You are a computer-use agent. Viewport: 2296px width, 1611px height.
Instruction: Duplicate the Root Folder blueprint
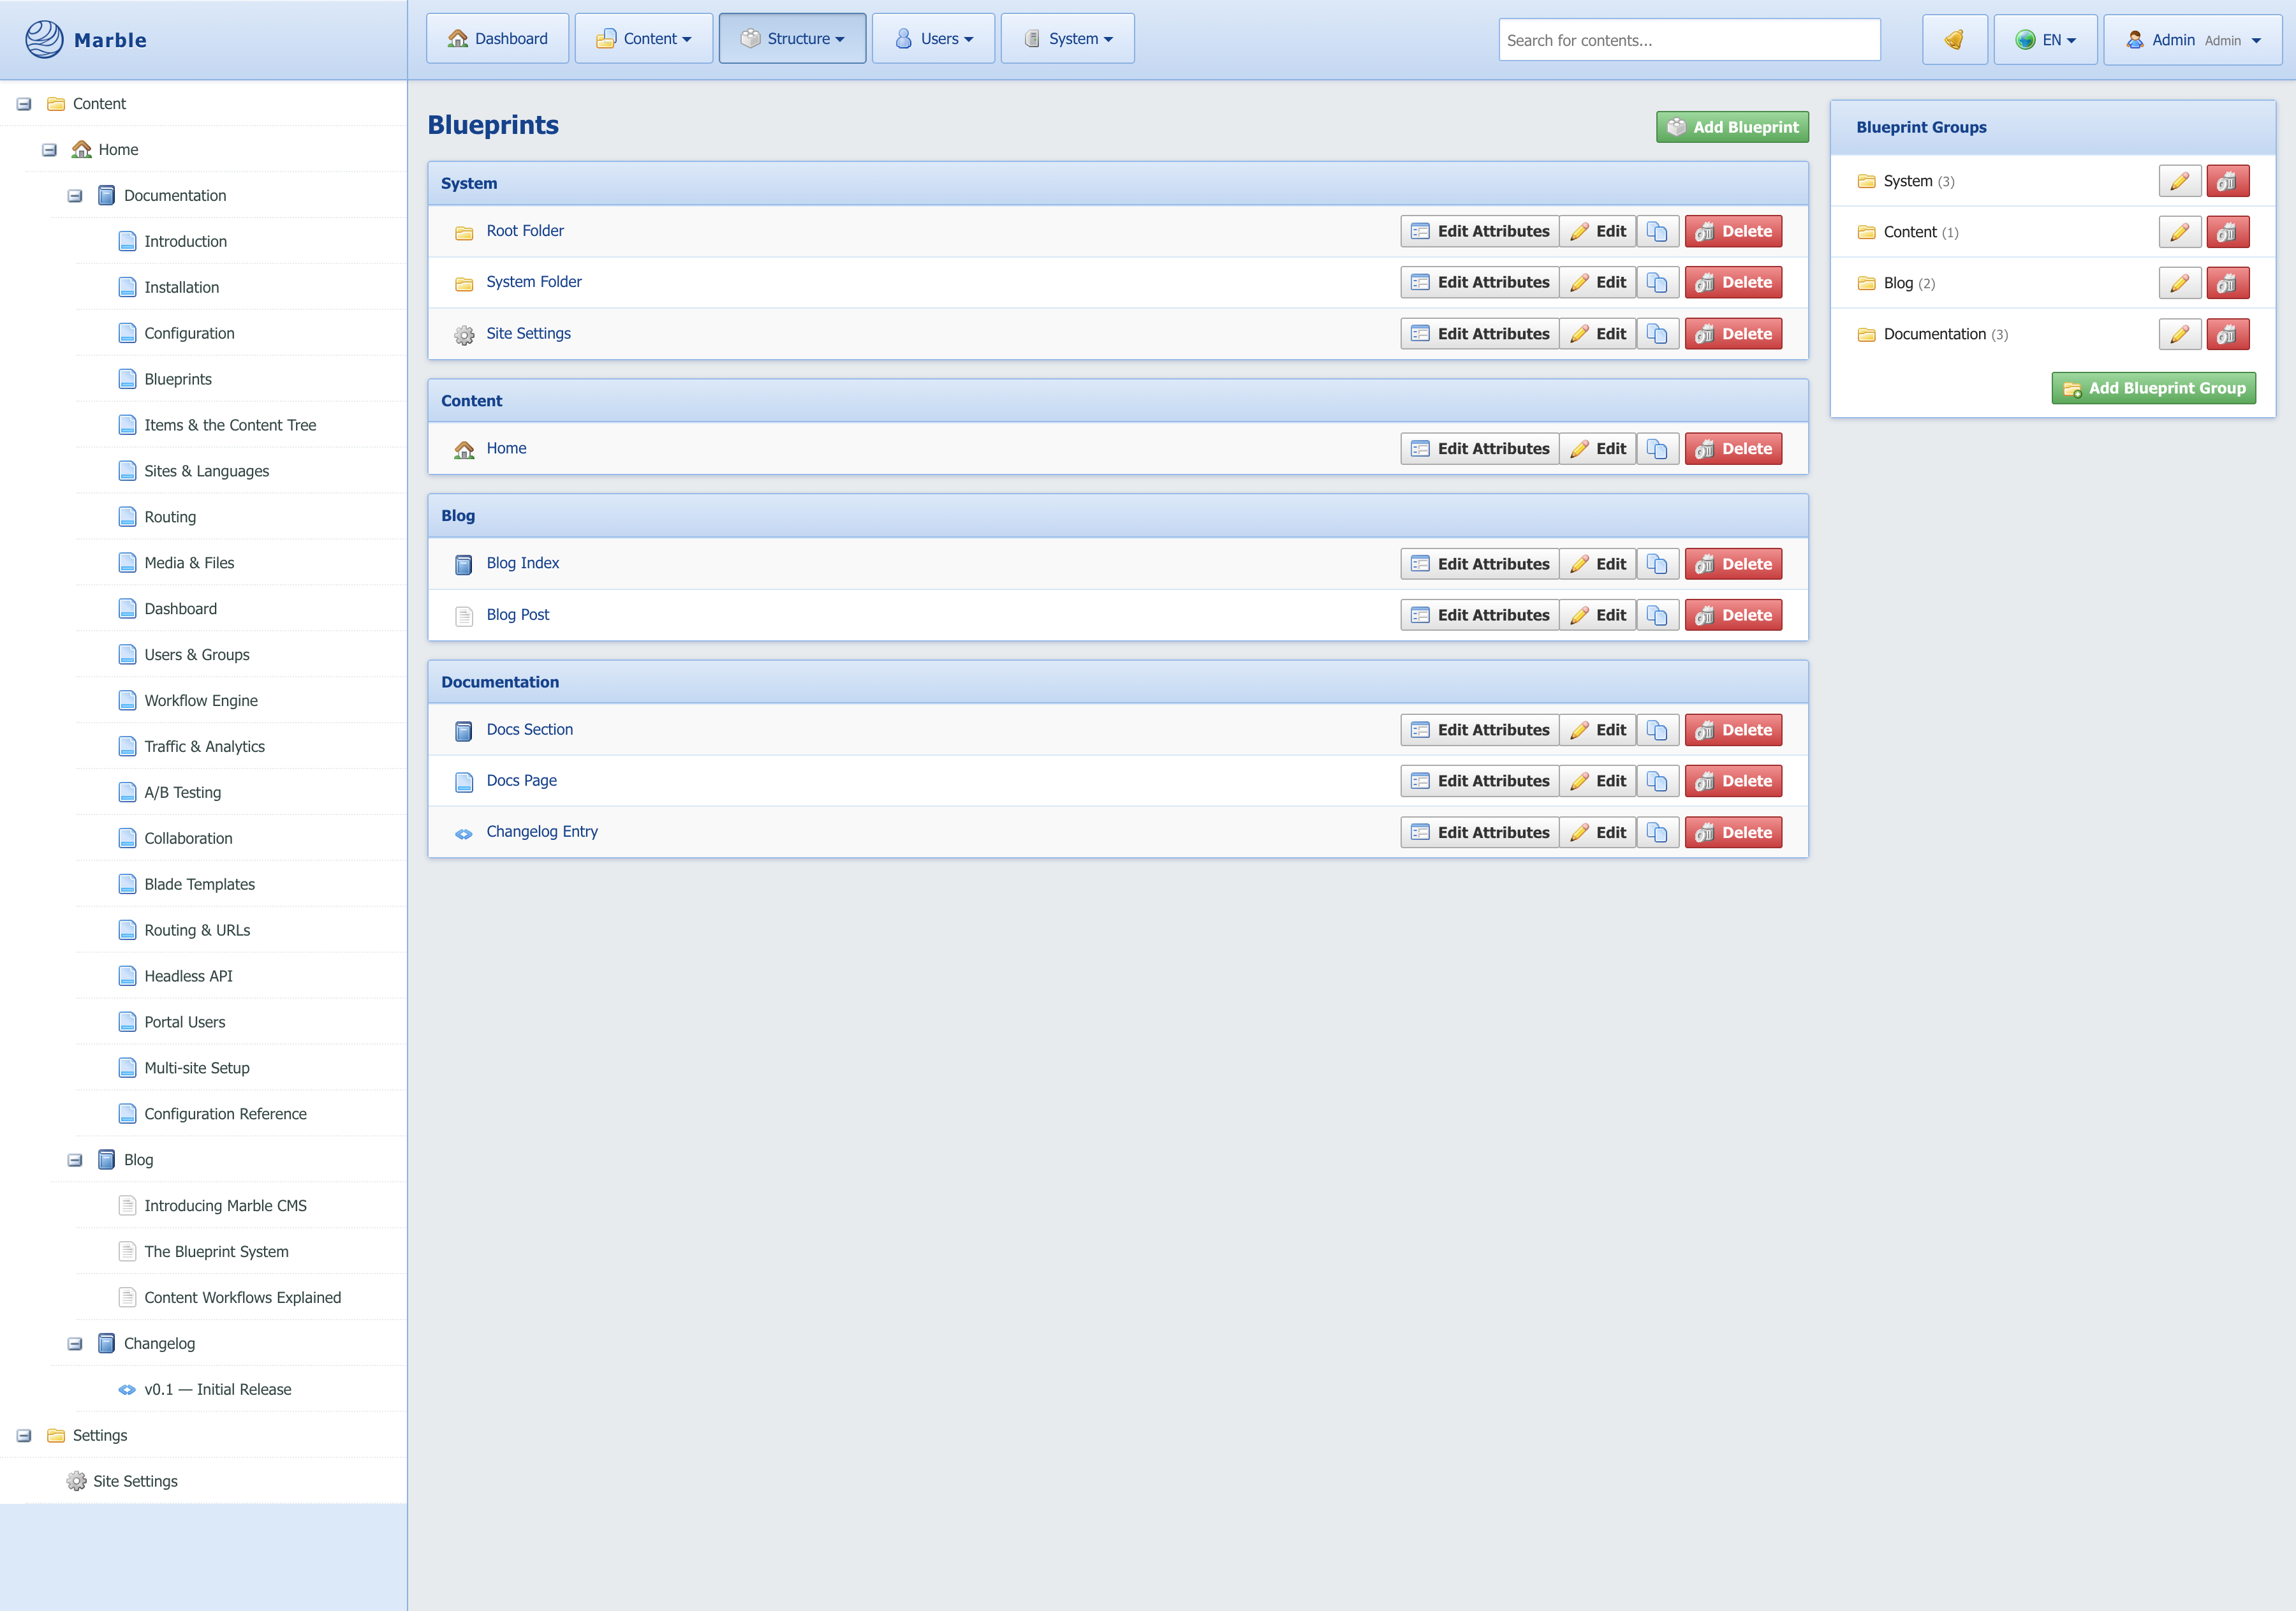pyautogui.click(x=1657, y=231)
